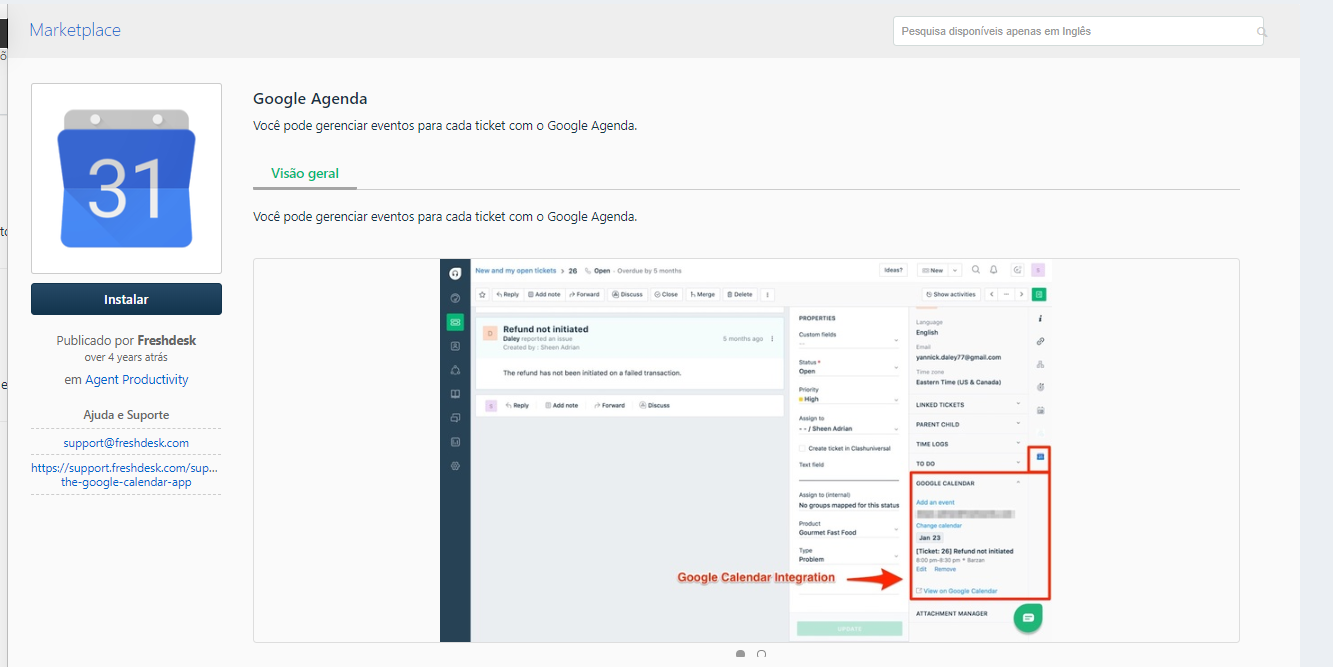Click the solutions book sidebar icon in the preview
This screenshot has height=667, width=1333.
click(455, 394)
